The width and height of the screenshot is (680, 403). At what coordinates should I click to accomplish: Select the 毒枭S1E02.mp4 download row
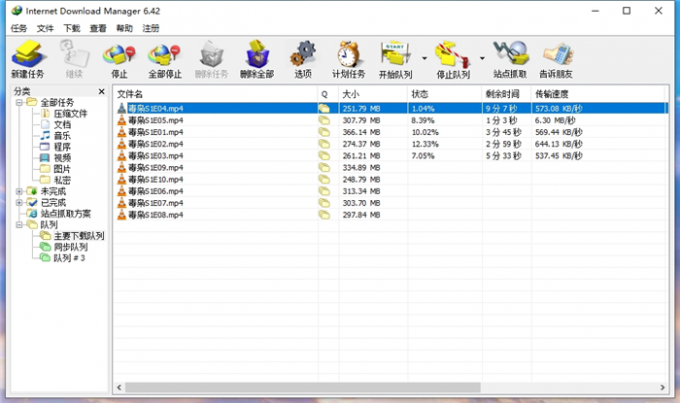(x=391, y=144)
